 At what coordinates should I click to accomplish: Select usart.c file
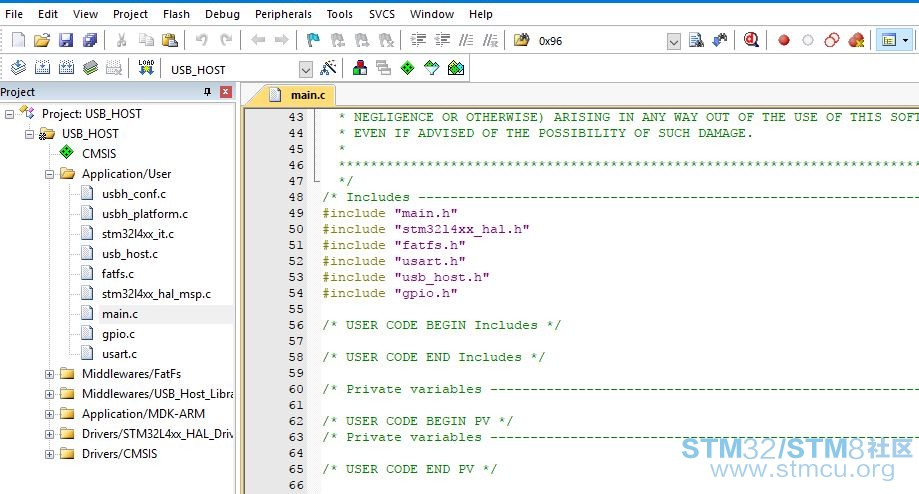pos(119,354)
